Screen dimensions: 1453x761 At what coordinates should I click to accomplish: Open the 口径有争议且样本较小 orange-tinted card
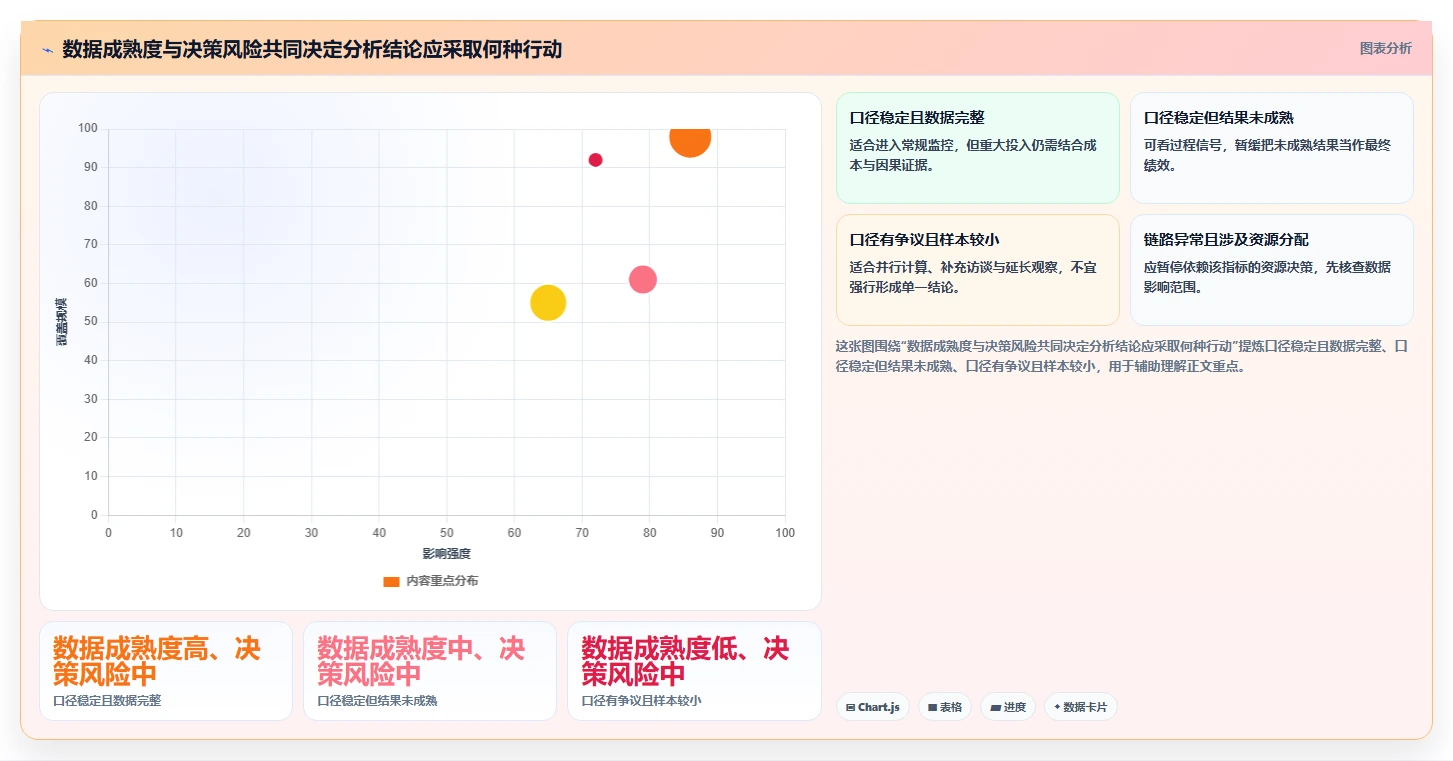click(978, 270)
